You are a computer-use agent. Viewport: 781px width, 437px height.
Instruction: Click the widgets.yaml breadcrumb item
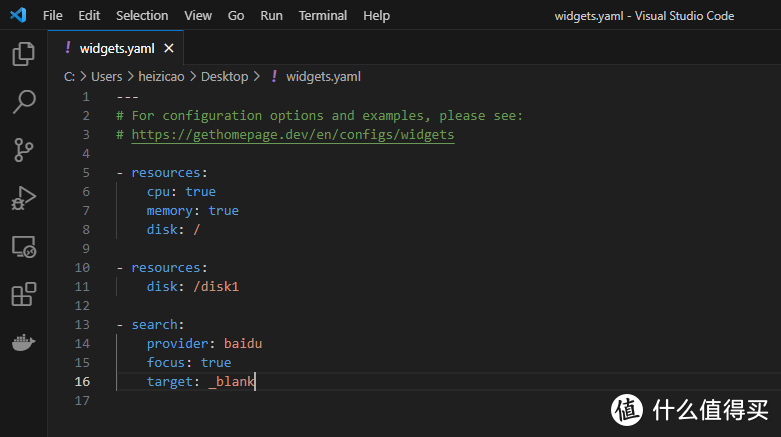click(322, 76)
